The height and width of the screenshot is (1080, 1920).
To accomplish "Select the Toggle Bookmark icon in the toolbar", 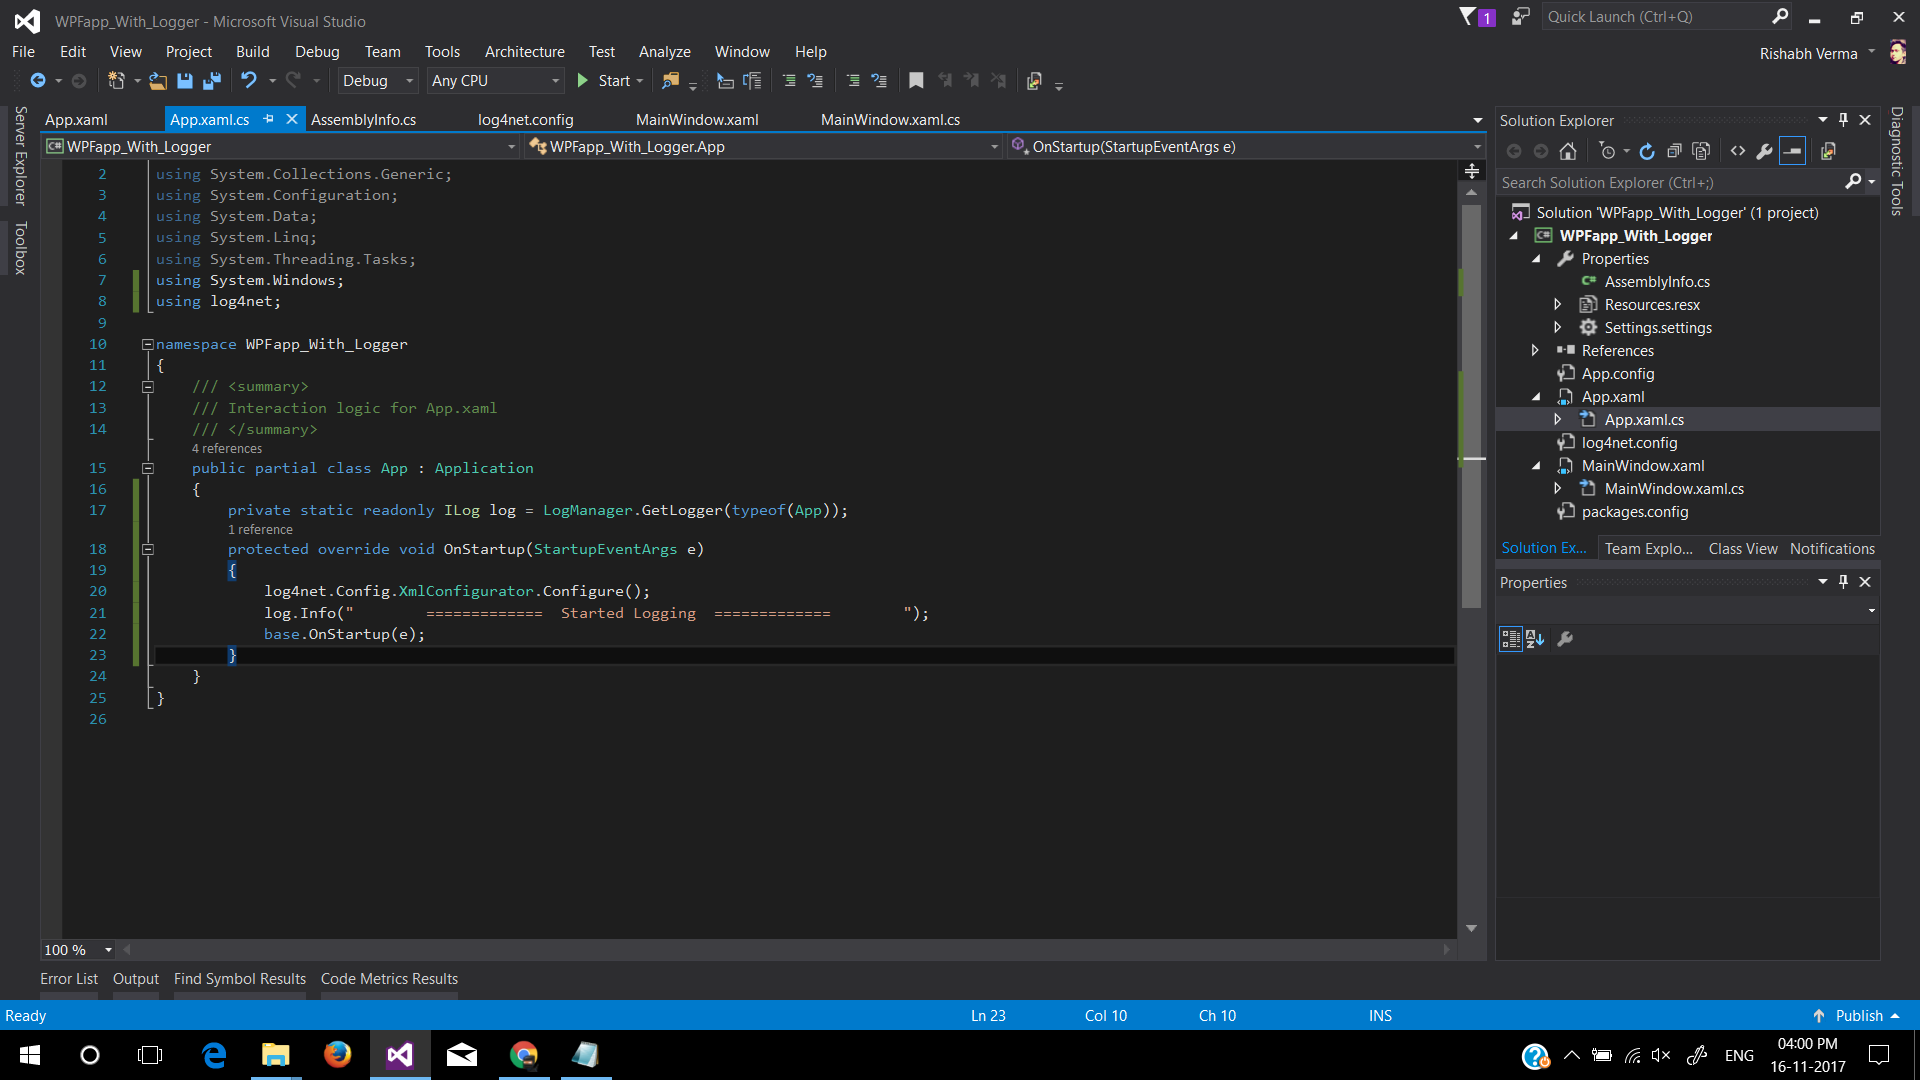I will (x=916, y=81).
